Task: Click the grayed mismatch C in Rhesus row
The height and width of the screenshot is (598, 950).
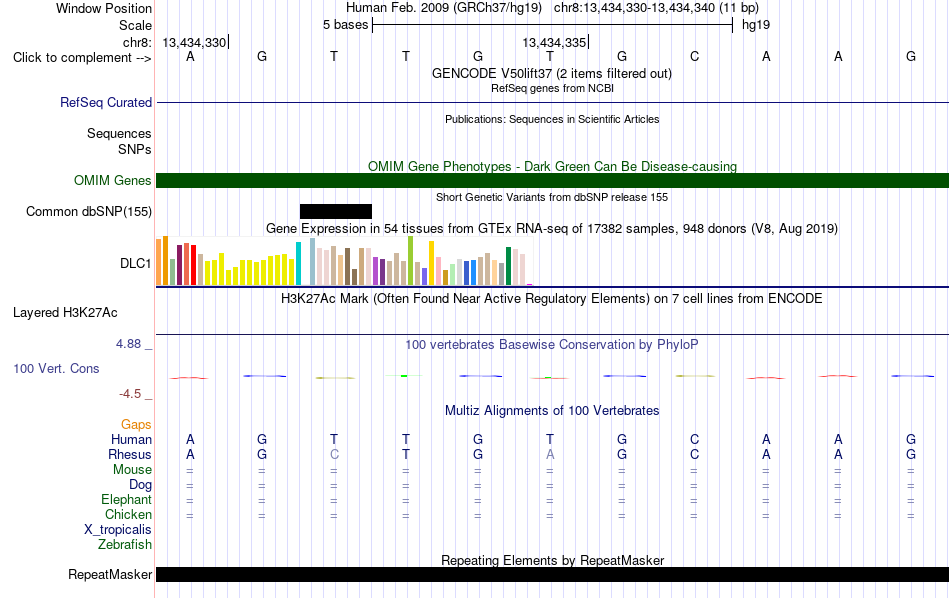Action: point(334,454)
